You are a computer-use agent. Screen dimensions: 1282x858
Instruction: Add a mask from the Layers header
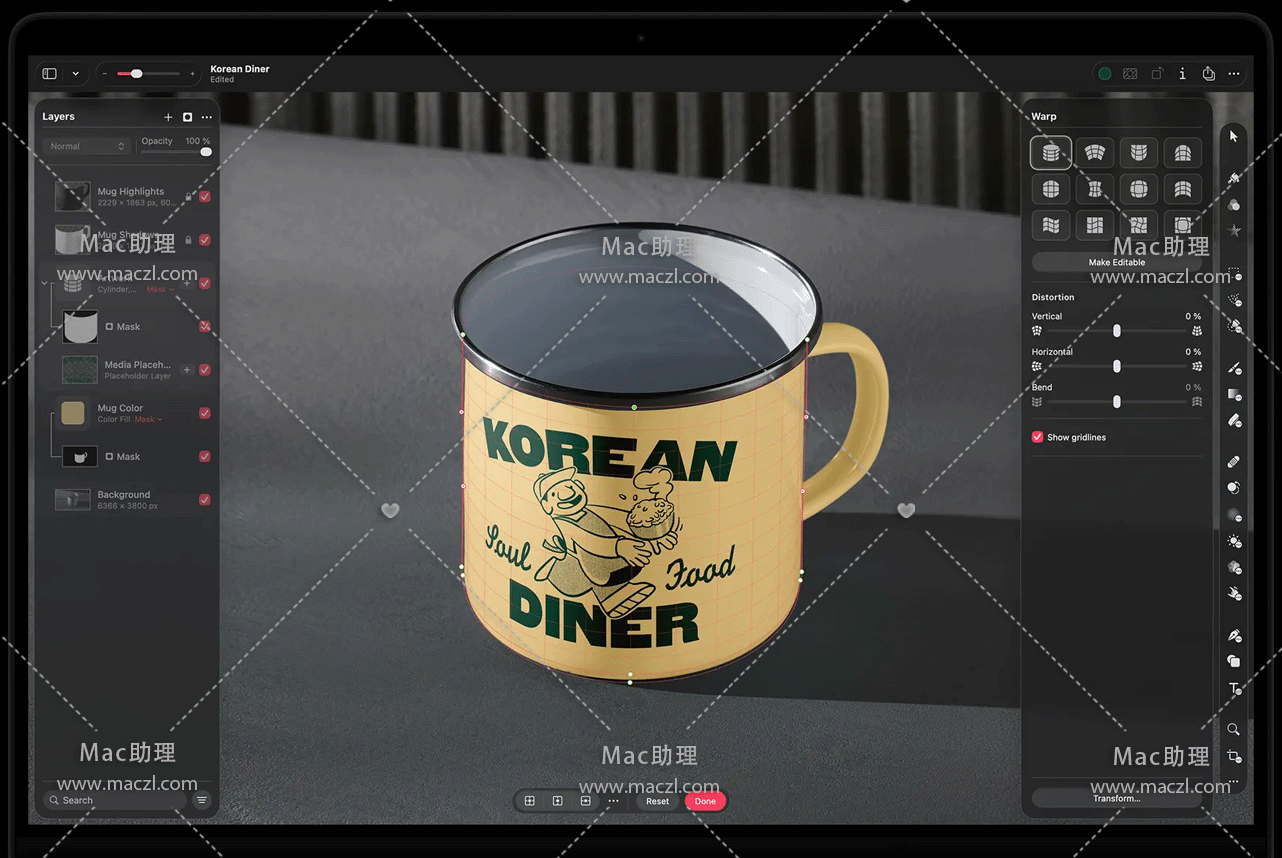pyautogui.click(x=187, y=117)
